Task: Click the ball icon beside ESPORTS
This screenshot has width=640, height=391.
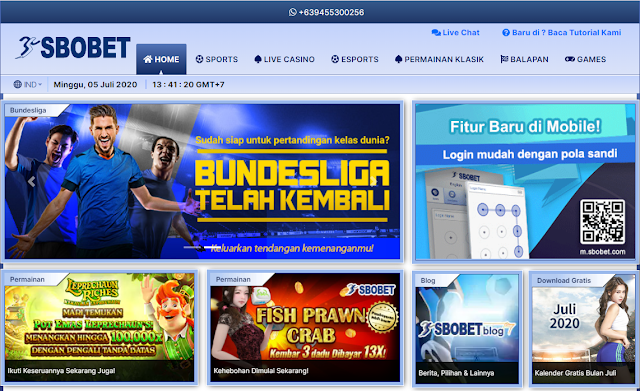Action: pyautogui.click(x=335, y=59)
